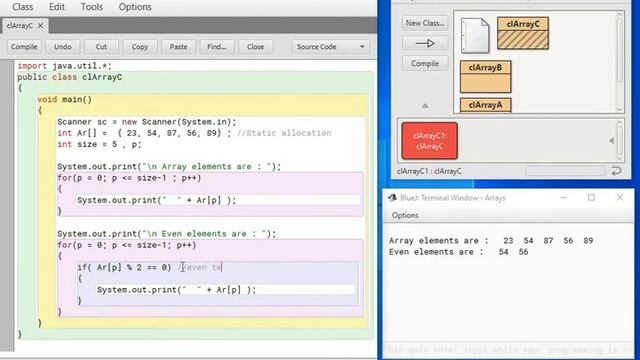
Task: Click the BlueJ icon in Terminal title bar
Action: coord(393,198)
